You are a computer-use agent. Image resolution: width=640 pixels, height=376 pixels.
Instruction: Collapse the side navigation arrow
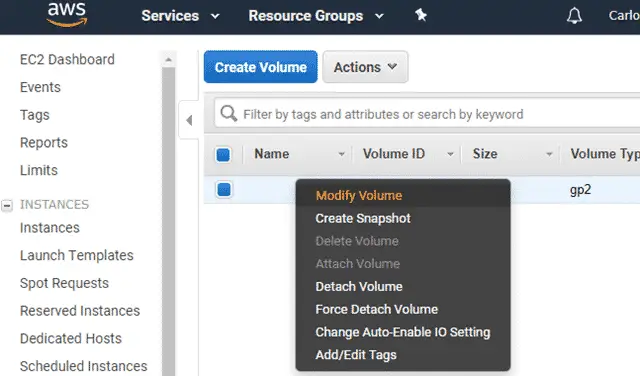point(189,120)
